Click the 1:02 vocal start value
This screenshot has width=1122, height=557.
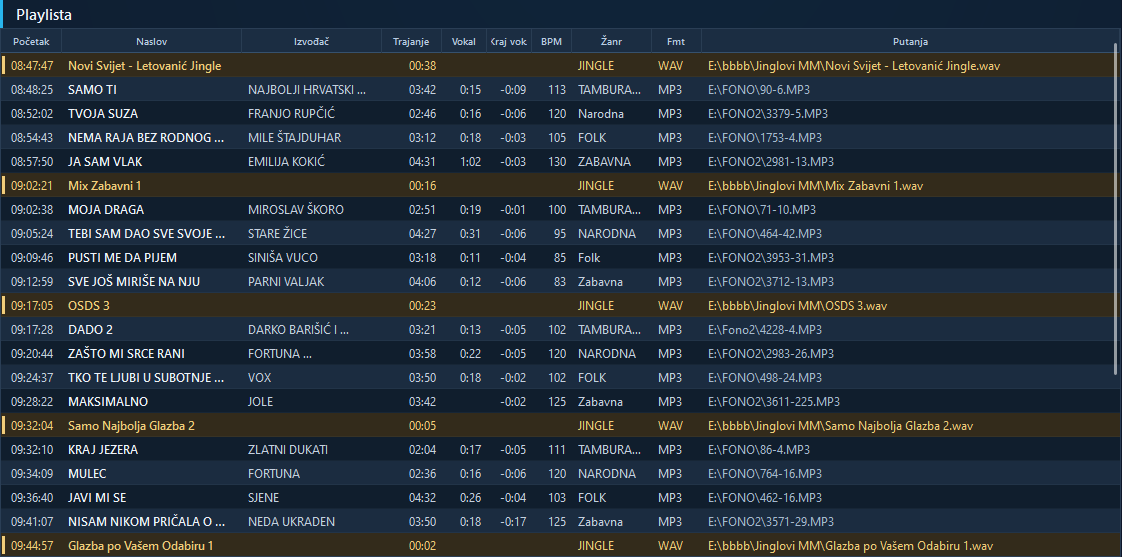point(470,162)
